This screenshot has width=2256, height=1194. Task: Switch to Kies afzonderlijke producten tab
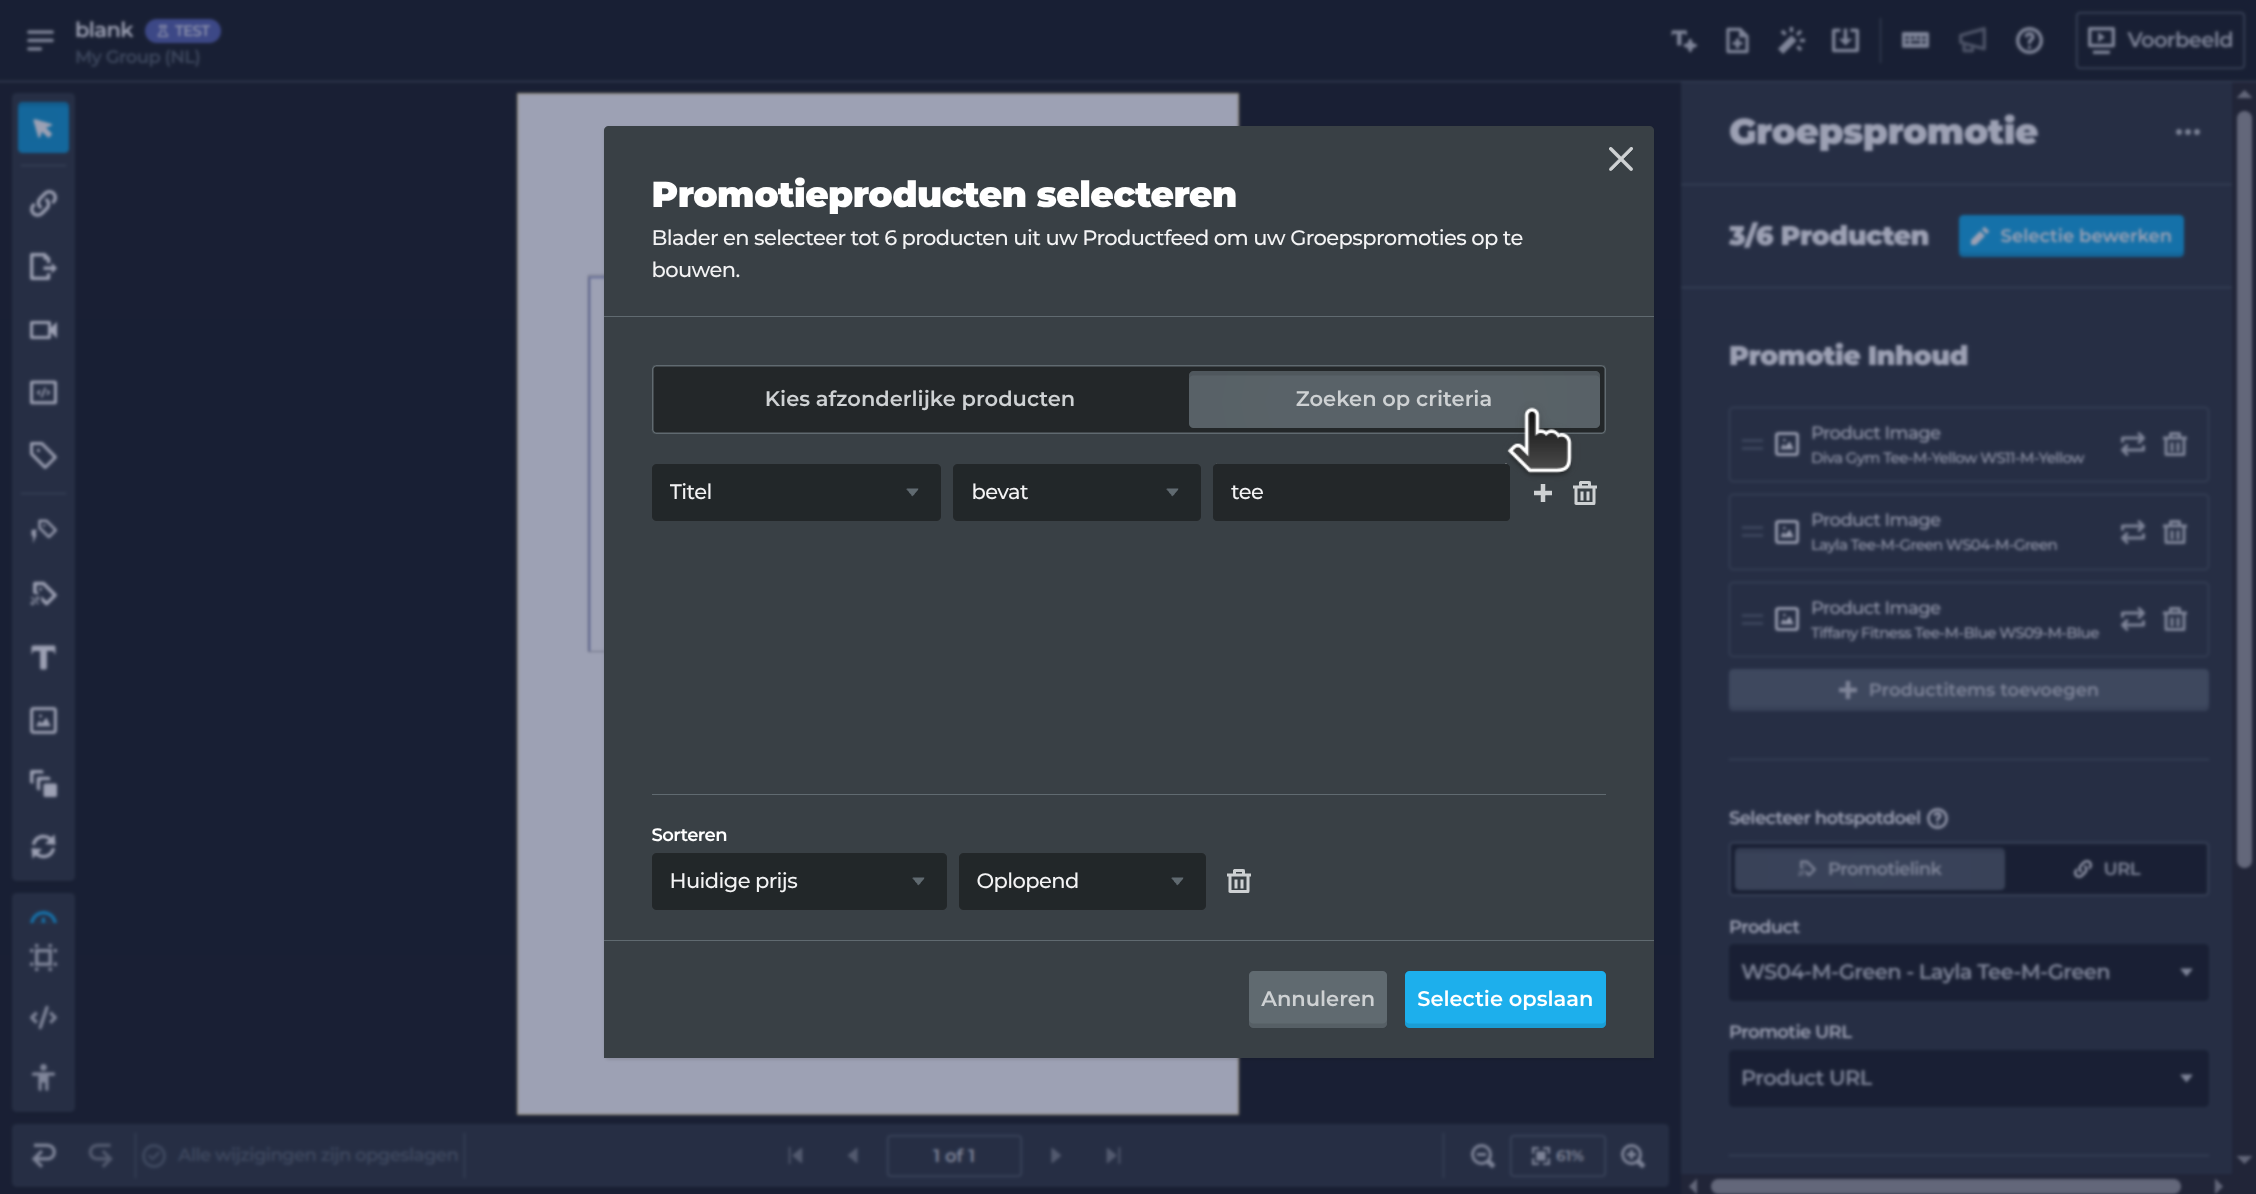(x=920, y=399)
